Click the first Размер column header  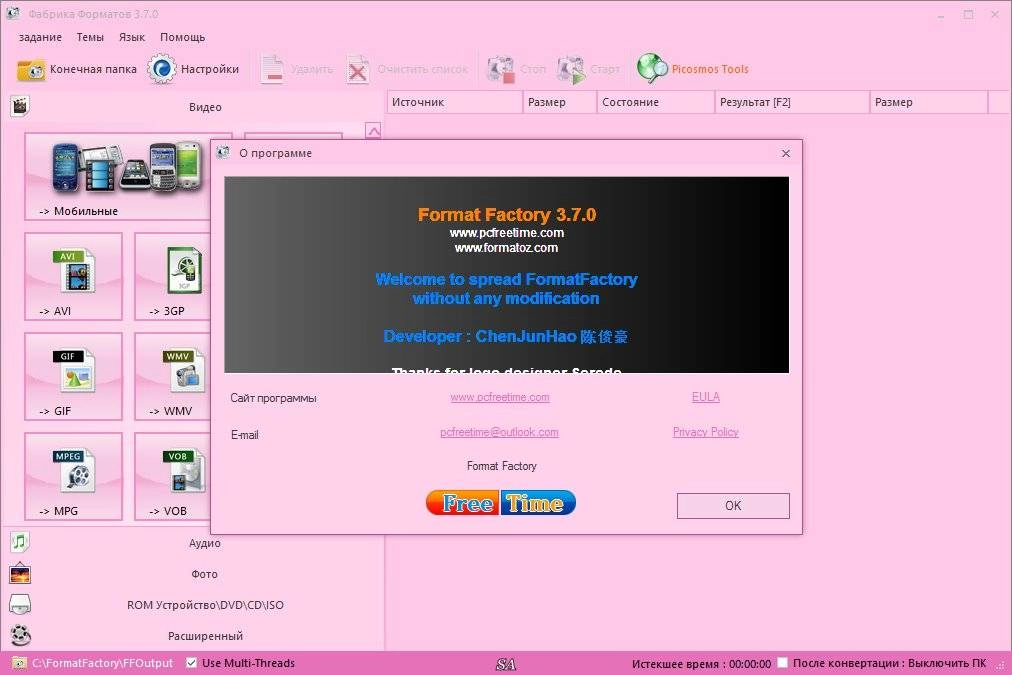click(559, 102)
